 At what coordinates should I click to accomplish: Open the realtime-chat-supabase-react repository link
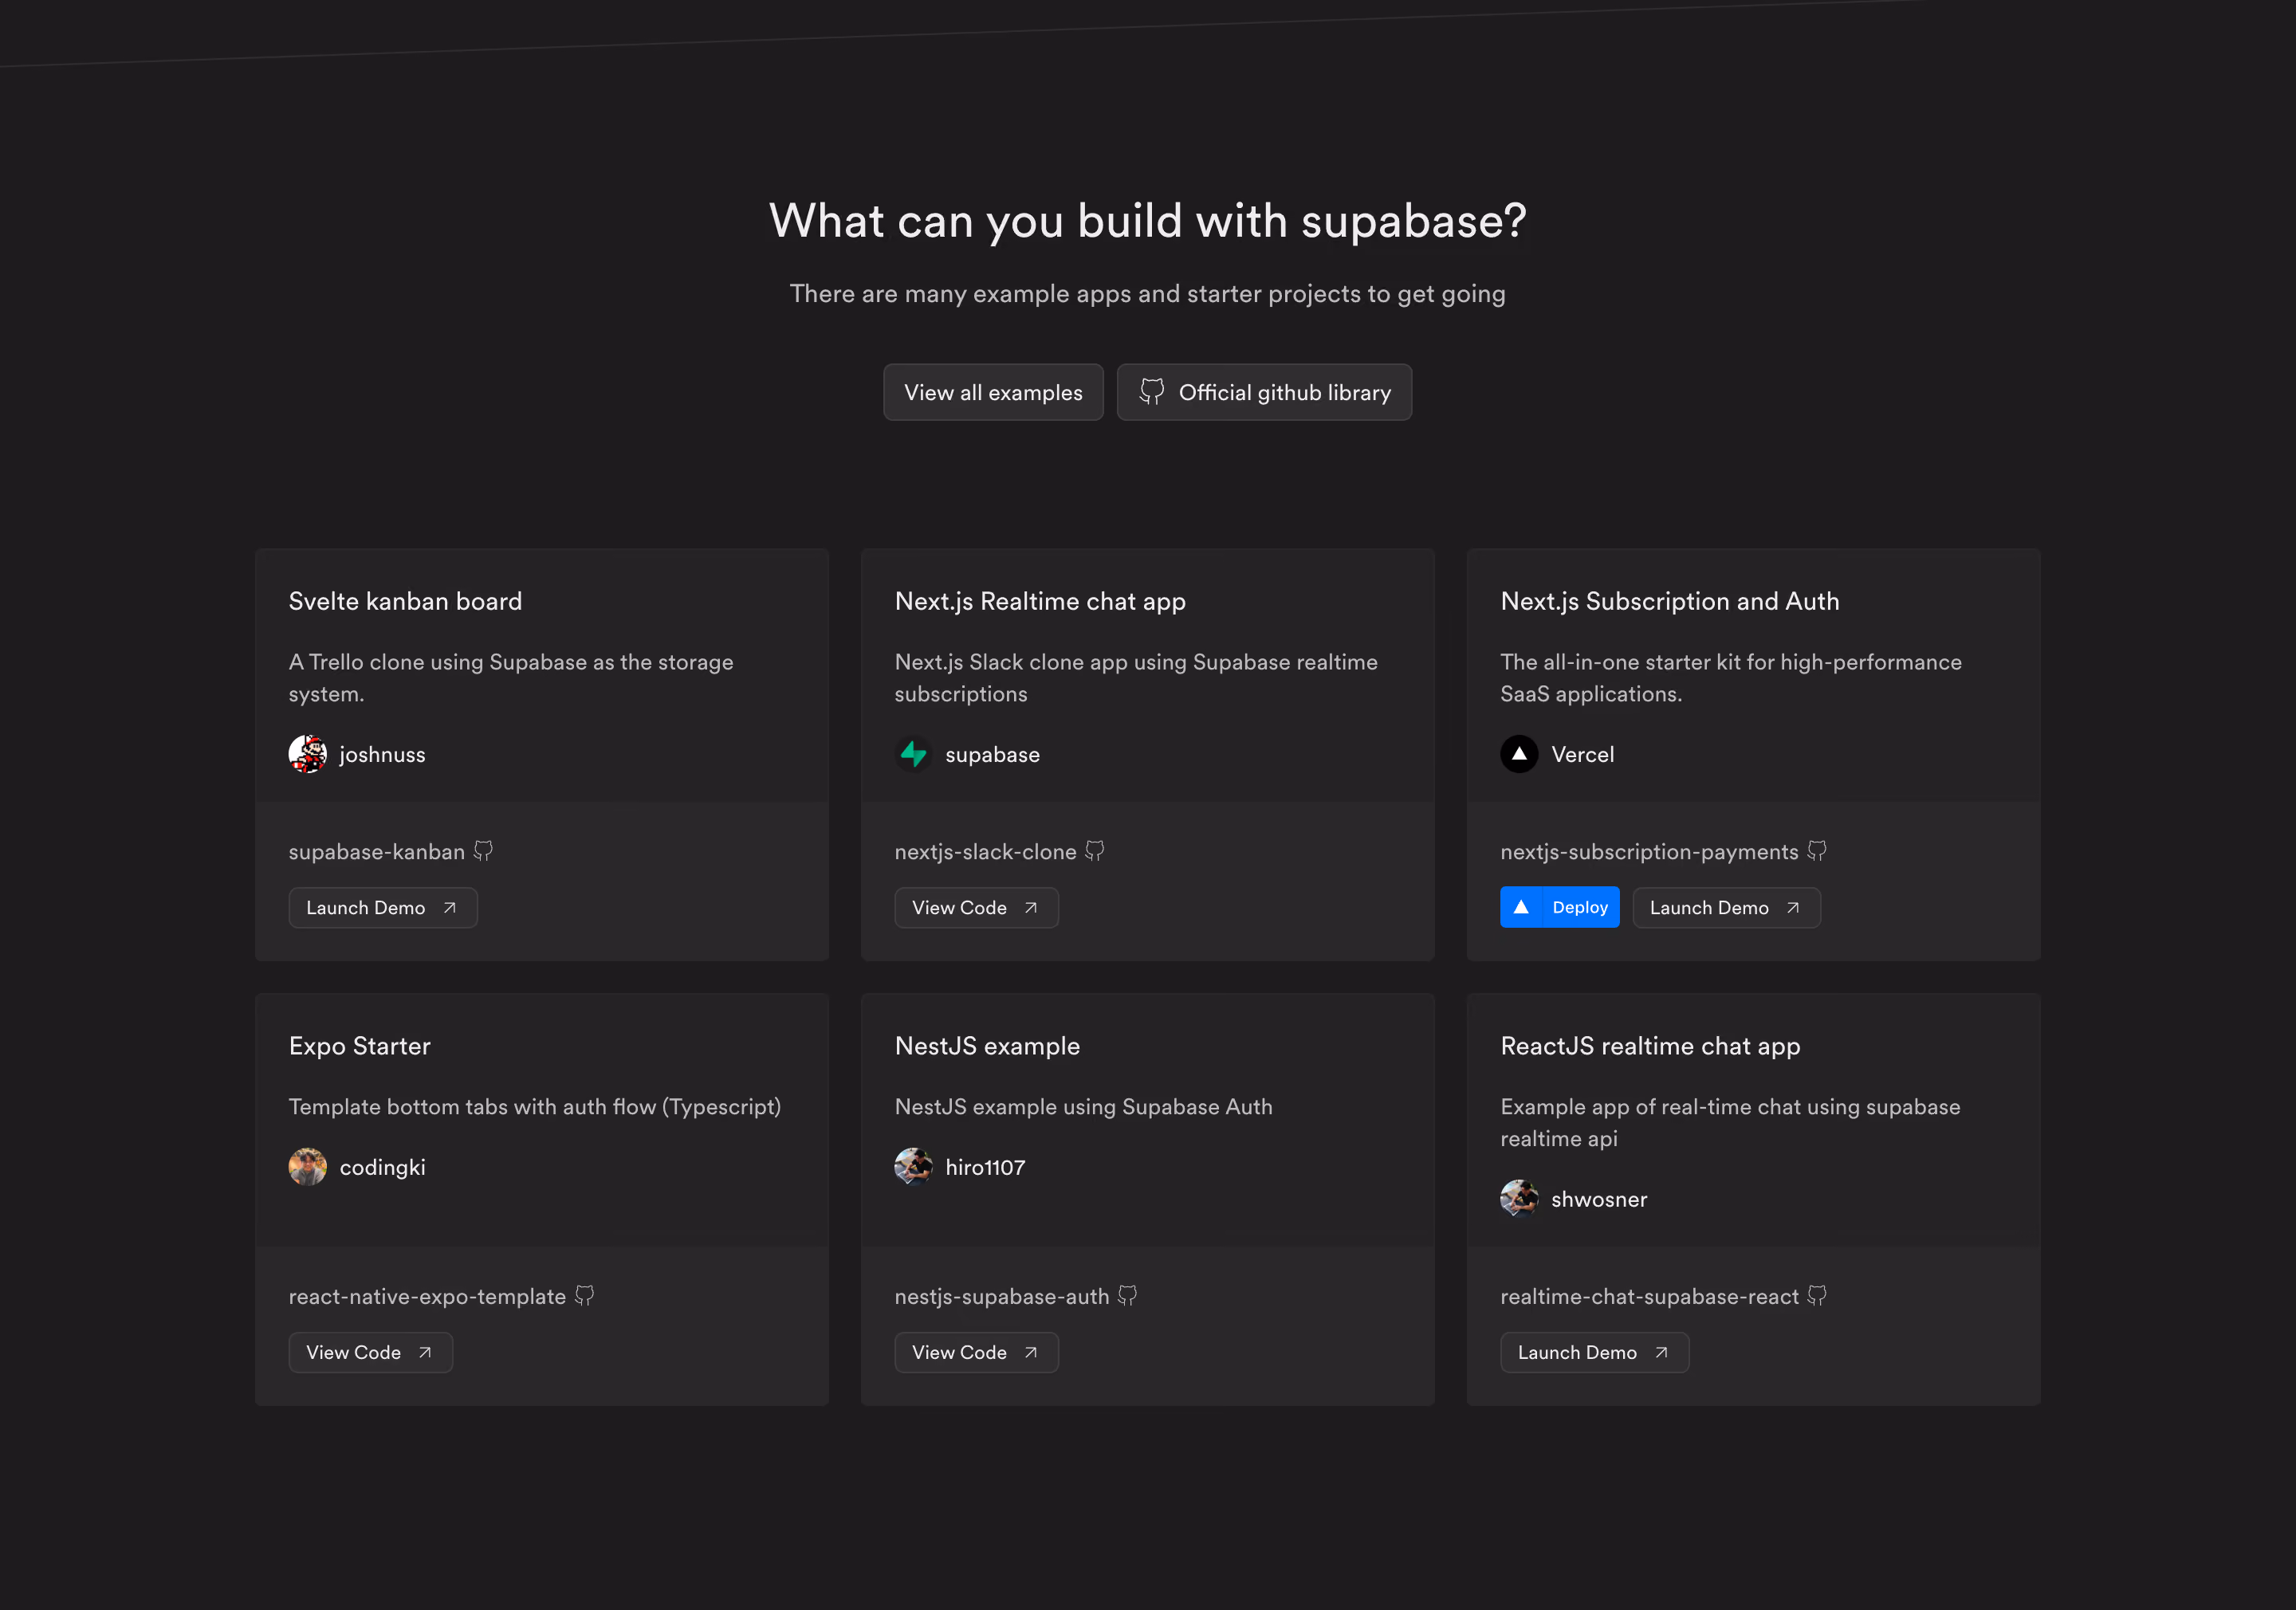(x=1649, y=1297)
